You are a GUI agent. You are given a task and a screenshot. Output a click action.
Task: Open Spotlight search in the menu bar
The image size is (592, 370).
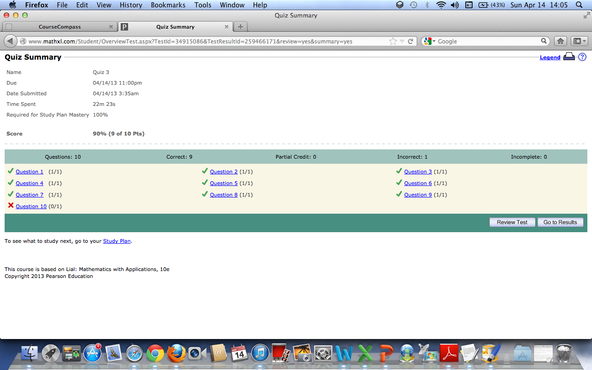(x=579, y=5)
